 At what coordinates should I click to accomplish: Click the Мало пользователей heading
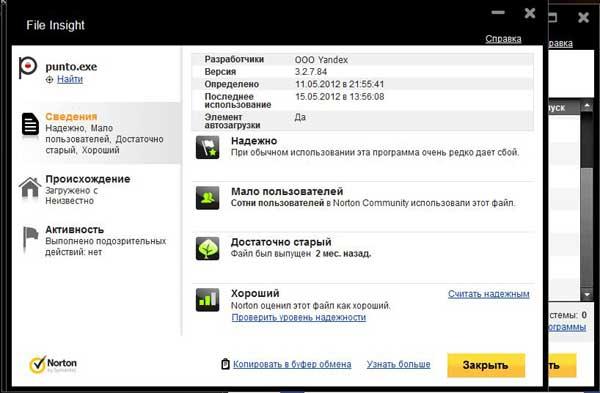point(287,191)
